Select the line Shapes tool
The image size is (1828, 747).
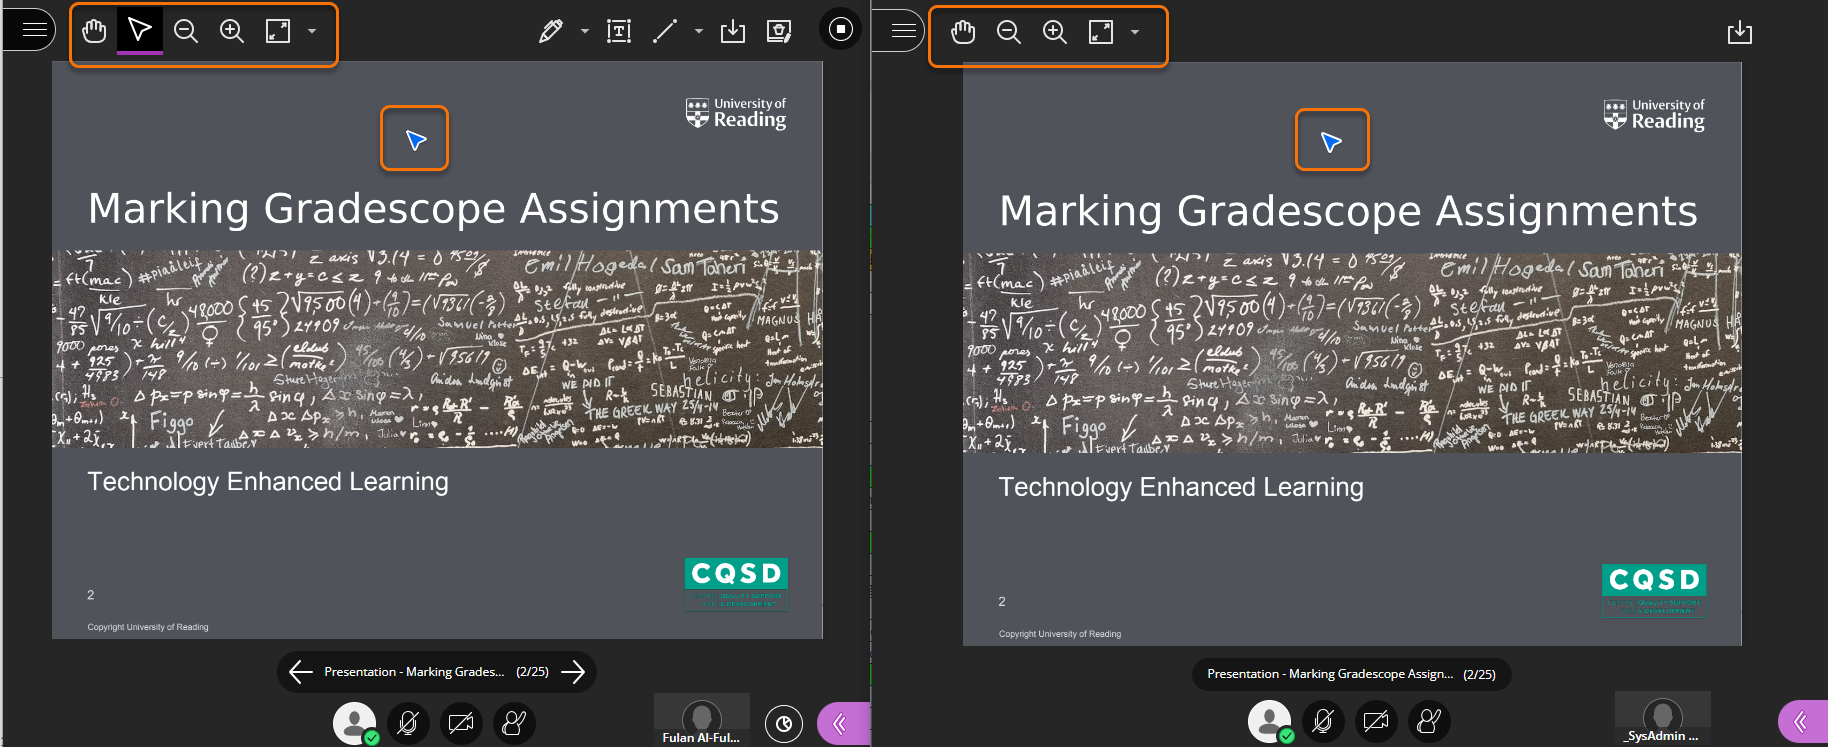665,31
